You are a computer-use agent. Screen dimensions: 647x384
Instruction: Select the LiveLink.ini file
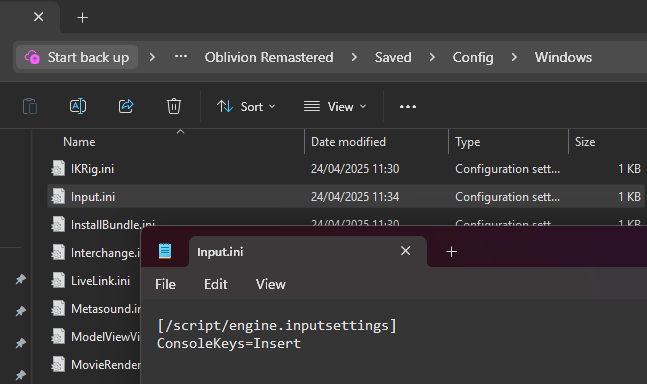(x=100, y=281)
